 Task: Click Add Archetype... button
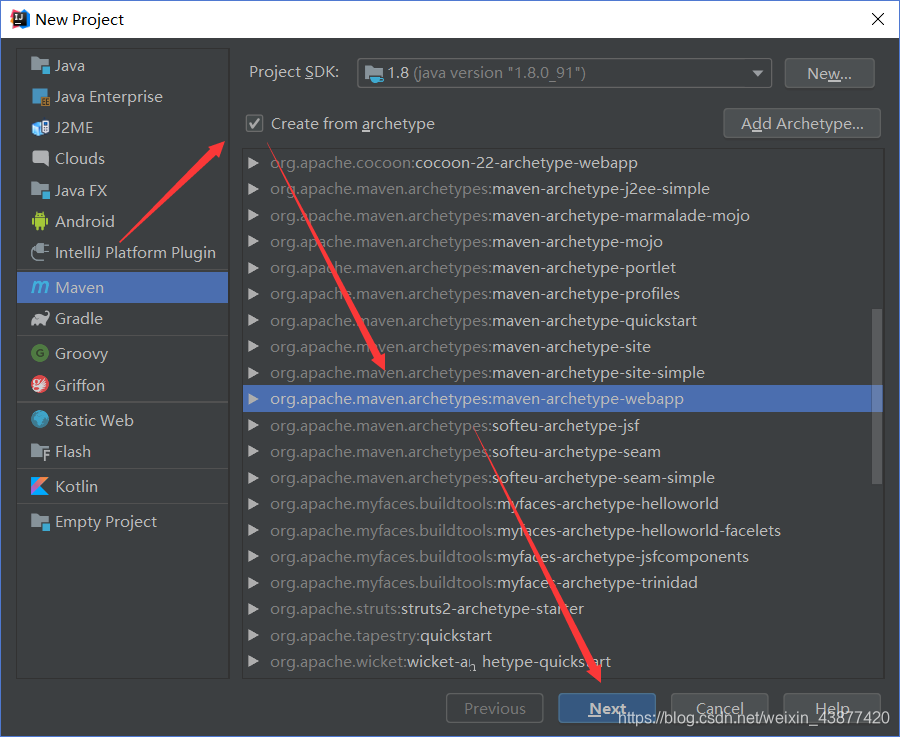click(802, 123)
